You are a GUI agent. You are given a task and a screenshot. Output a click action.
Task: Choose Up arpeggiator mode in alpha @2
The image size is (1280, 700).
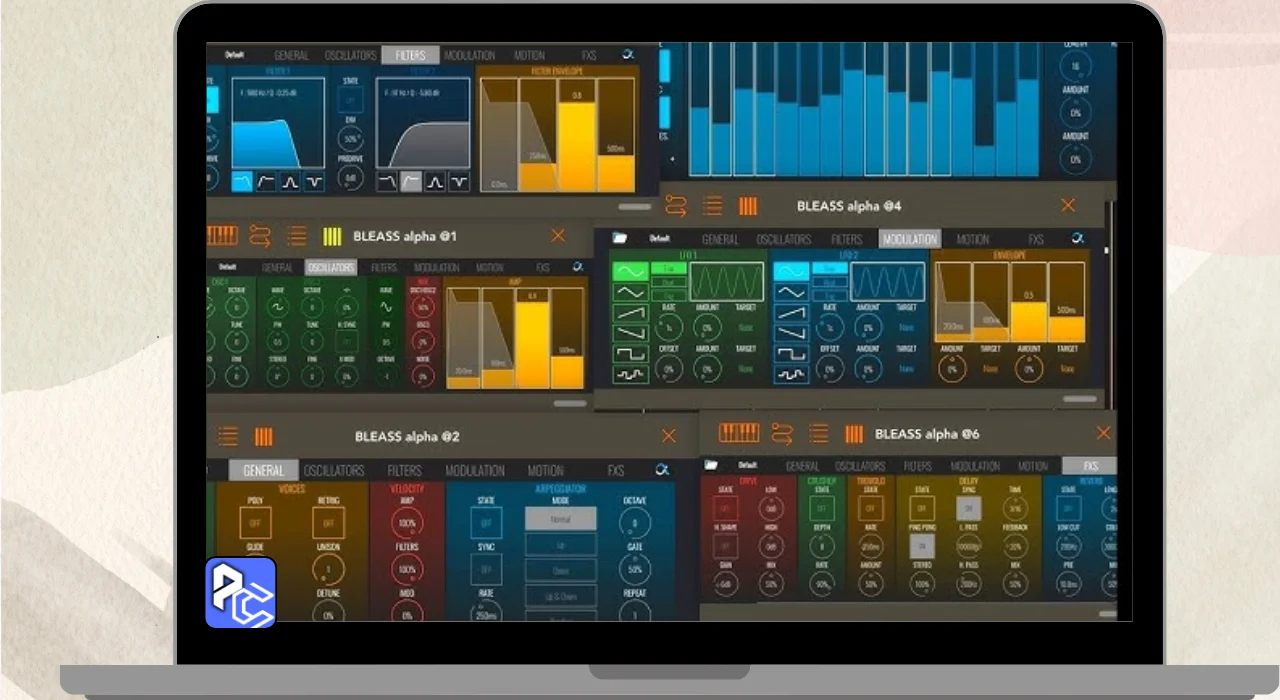(560, 546)
